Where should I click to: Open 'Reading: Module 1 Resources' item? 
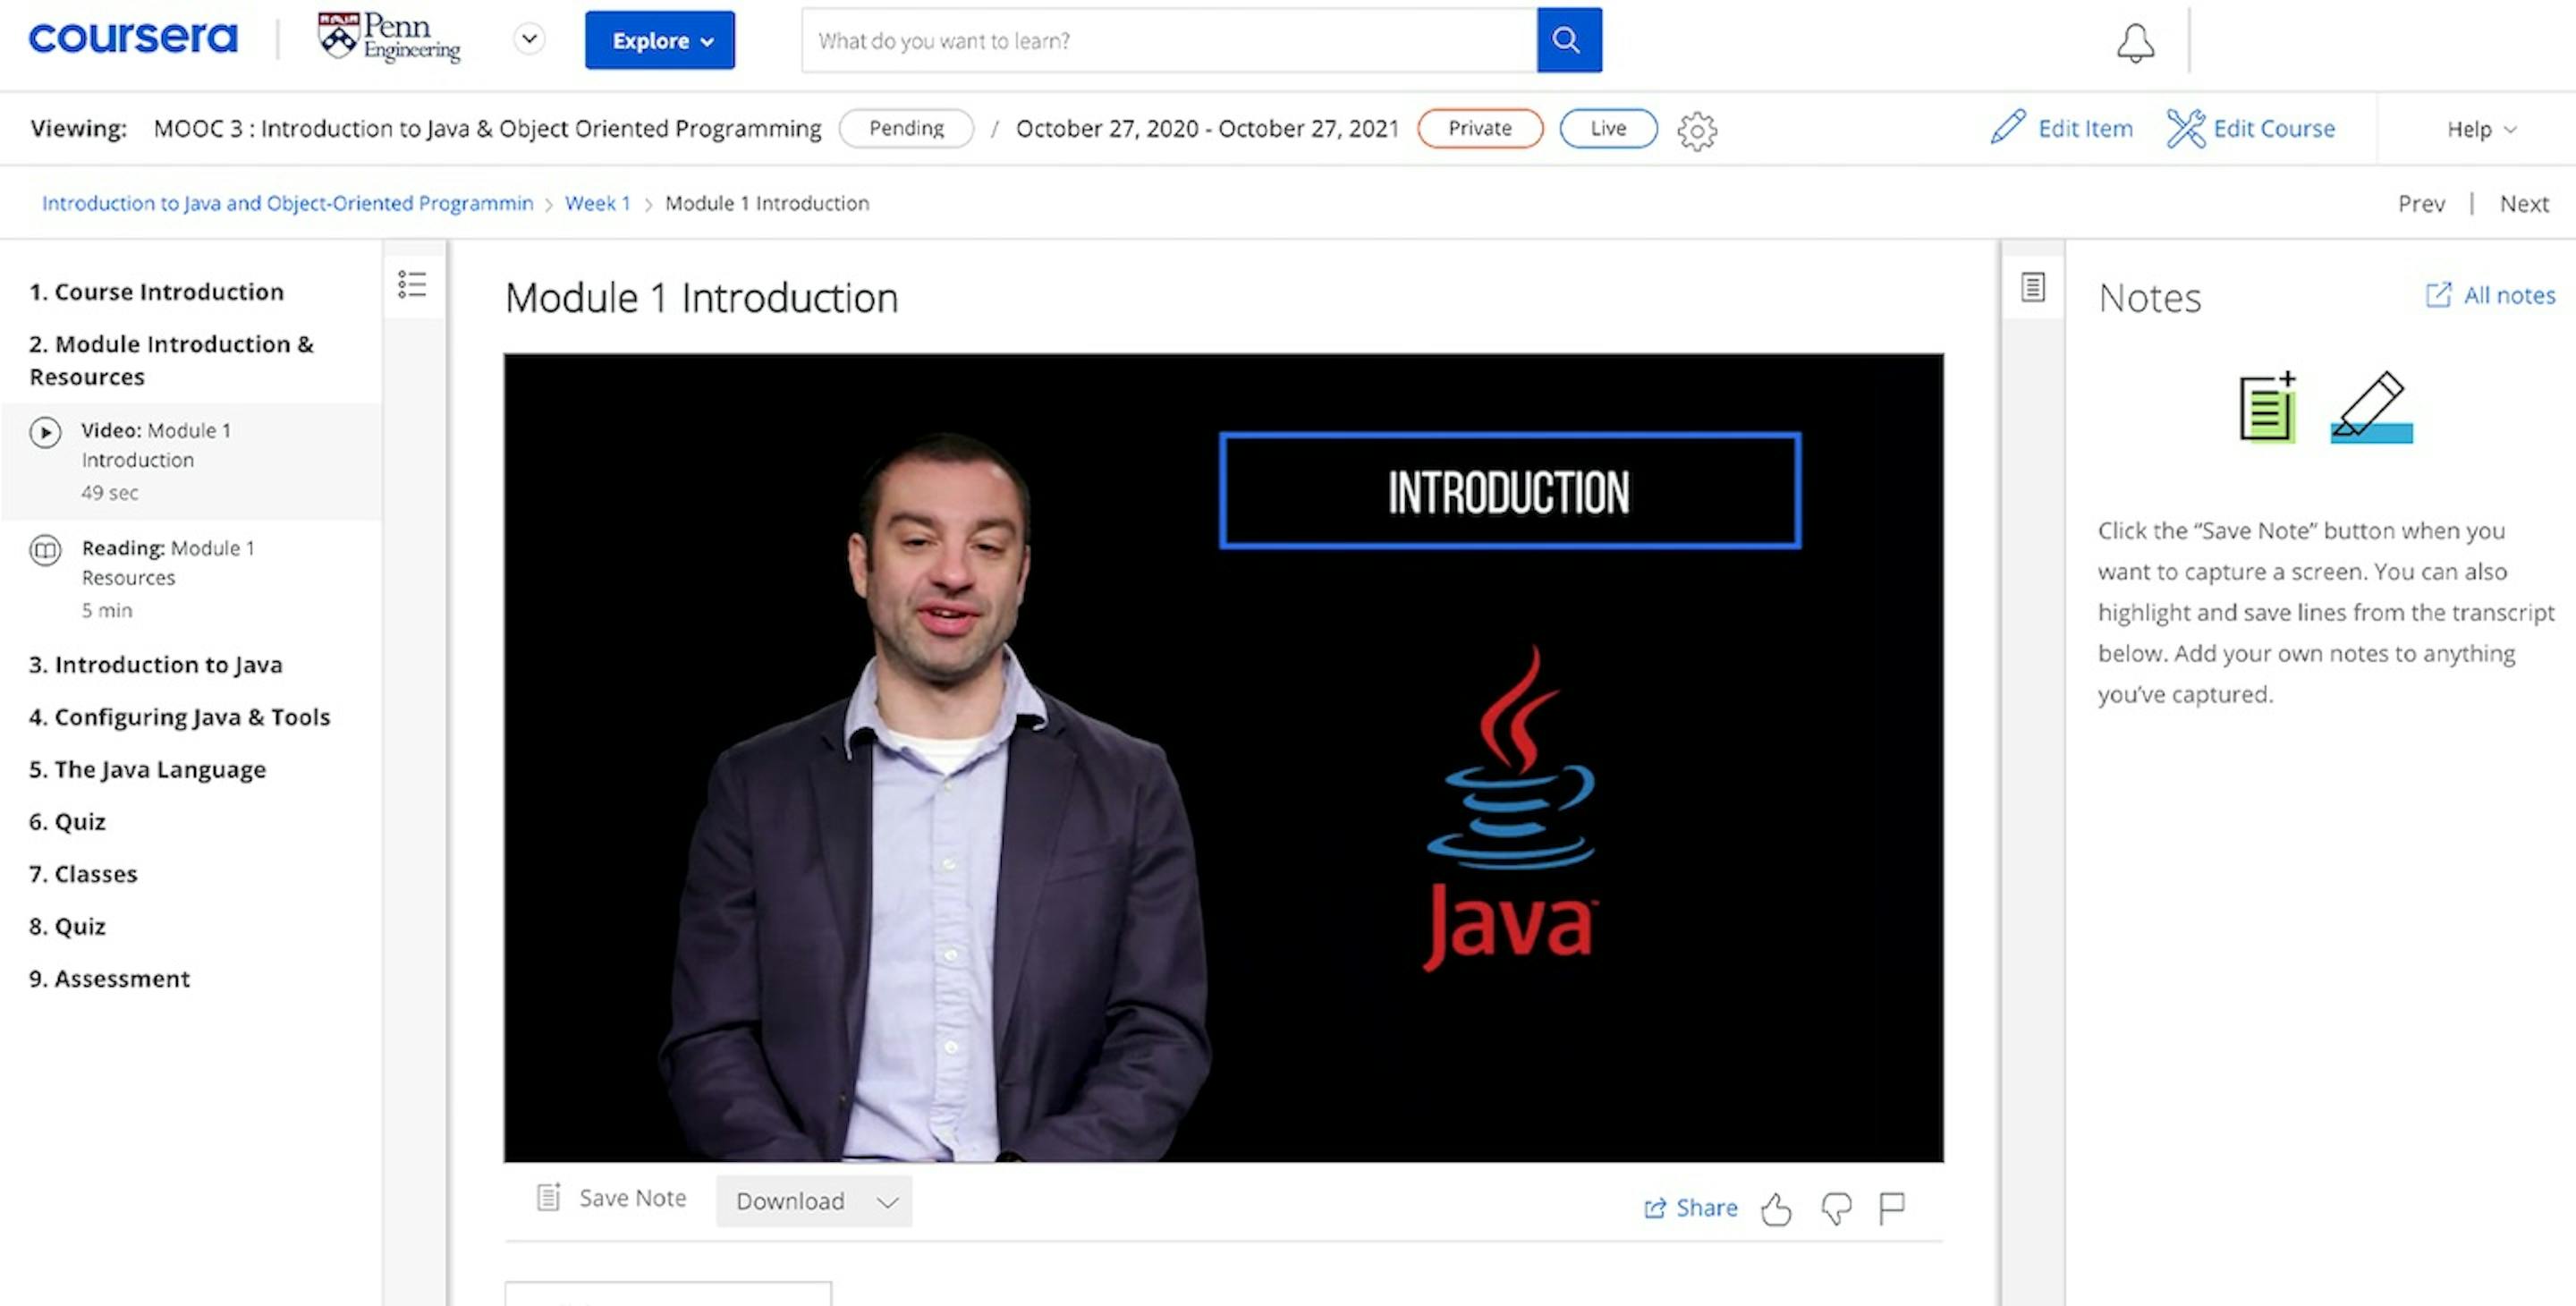tap(190, 578)
